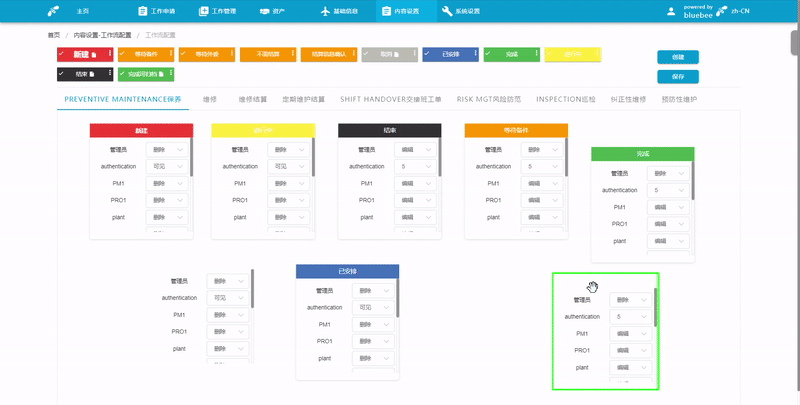
Task: Click the scrollbar inside the orange 等待备件 card
Action: (568, 160)
